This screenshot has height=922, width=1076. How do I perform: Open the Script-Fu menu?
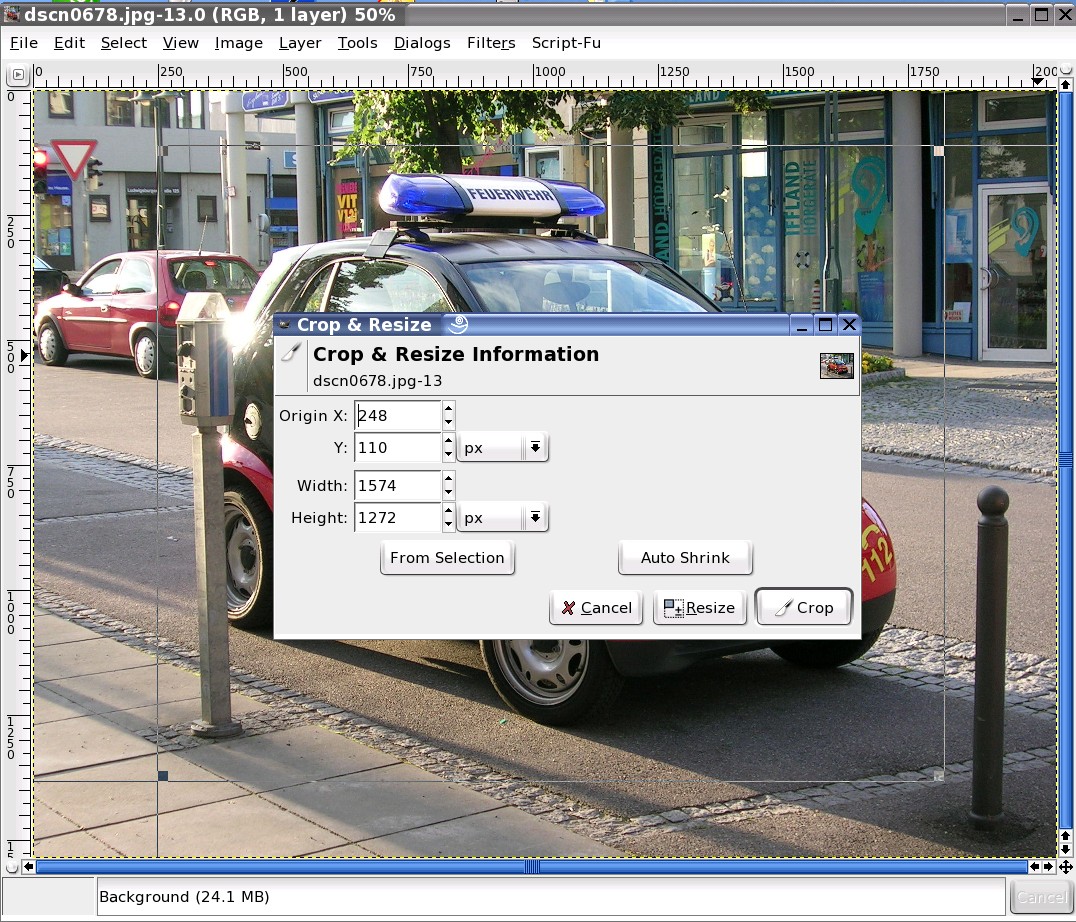coord(565,43)
